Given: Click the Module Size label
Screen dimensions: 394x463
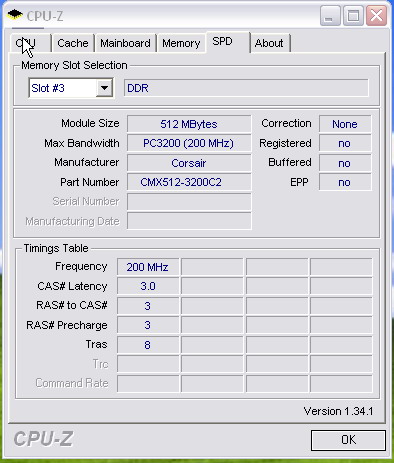Looking at the screenshot, I should click(90, 123).
